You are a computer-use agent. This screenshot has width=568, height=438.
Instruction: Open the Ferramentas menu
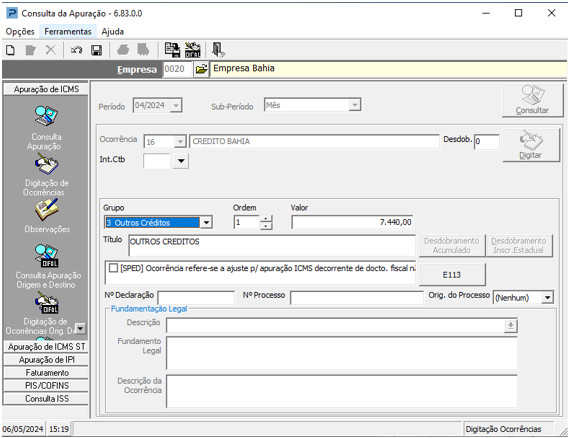coord(68,32)
